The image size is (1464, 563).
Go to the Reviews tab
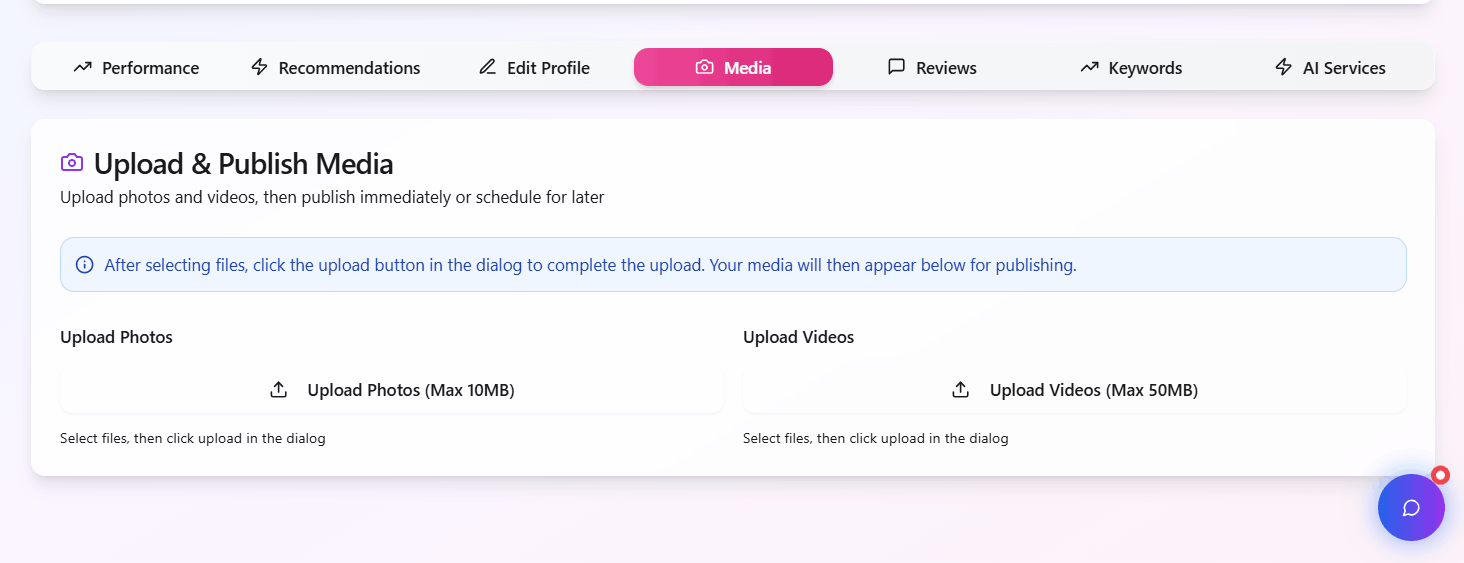[932, 68]
